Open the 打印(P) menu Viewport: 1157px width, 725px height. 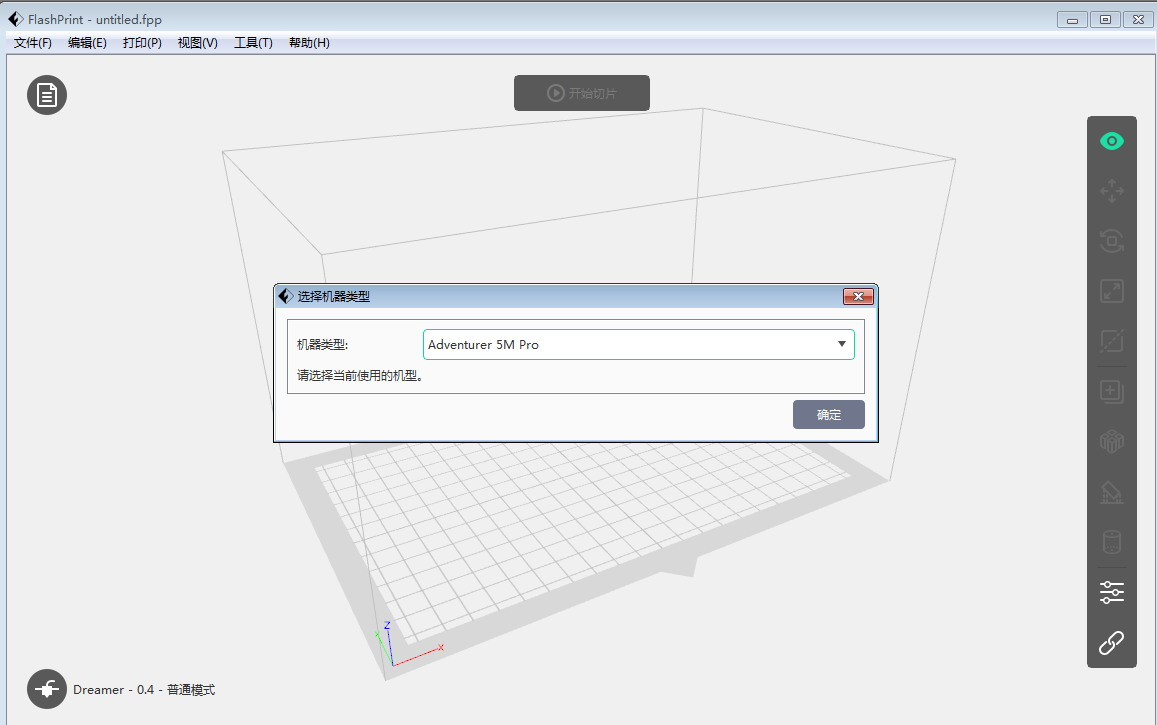[142, 43]
